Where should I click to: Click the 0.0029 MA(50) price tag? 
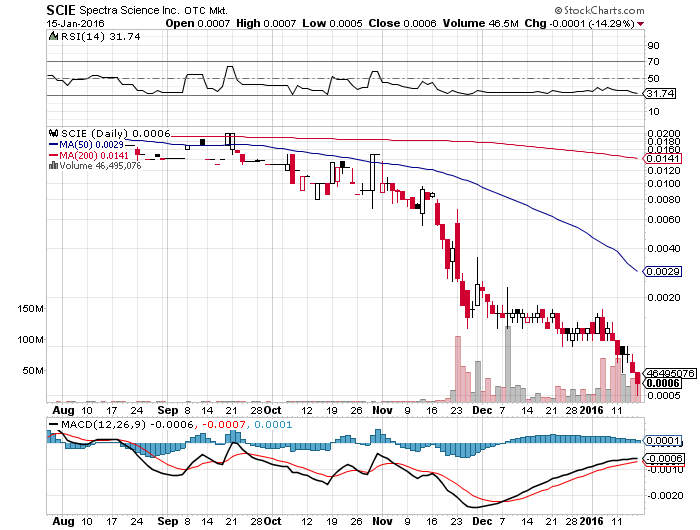coord(663,271)
